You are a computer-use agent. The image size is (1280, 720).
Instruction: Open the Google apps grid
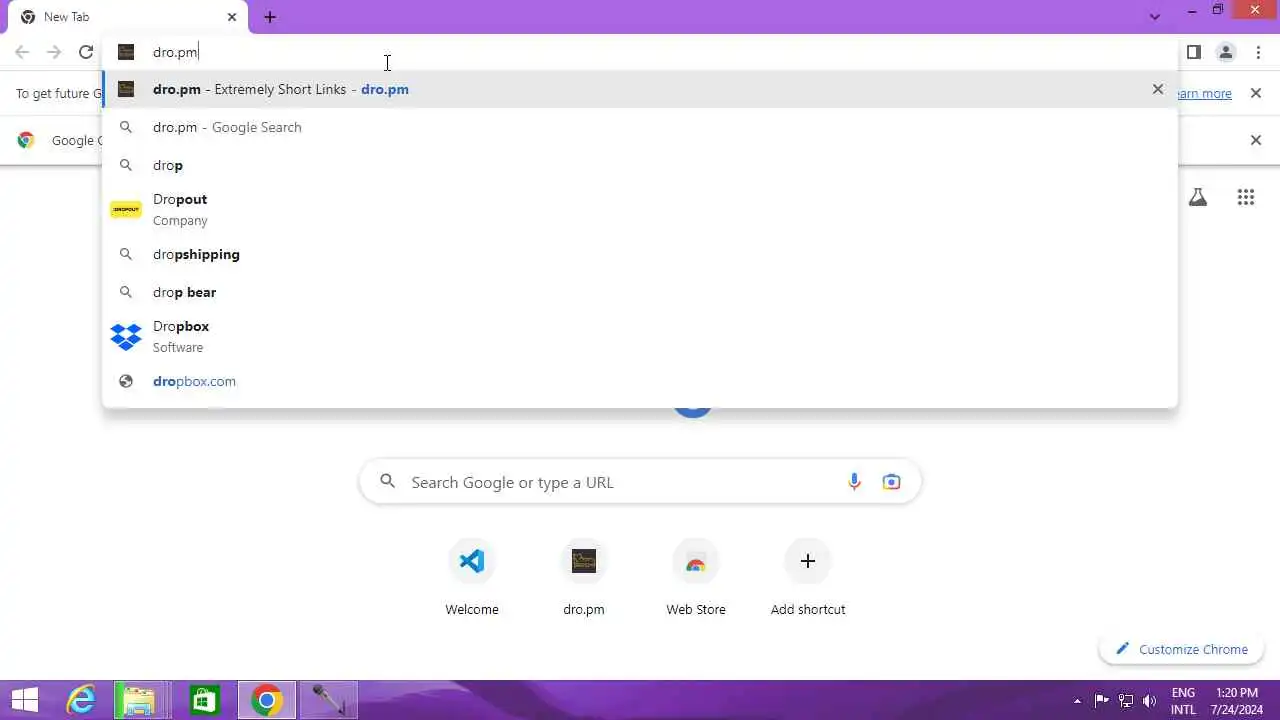tap(1246, 197)
